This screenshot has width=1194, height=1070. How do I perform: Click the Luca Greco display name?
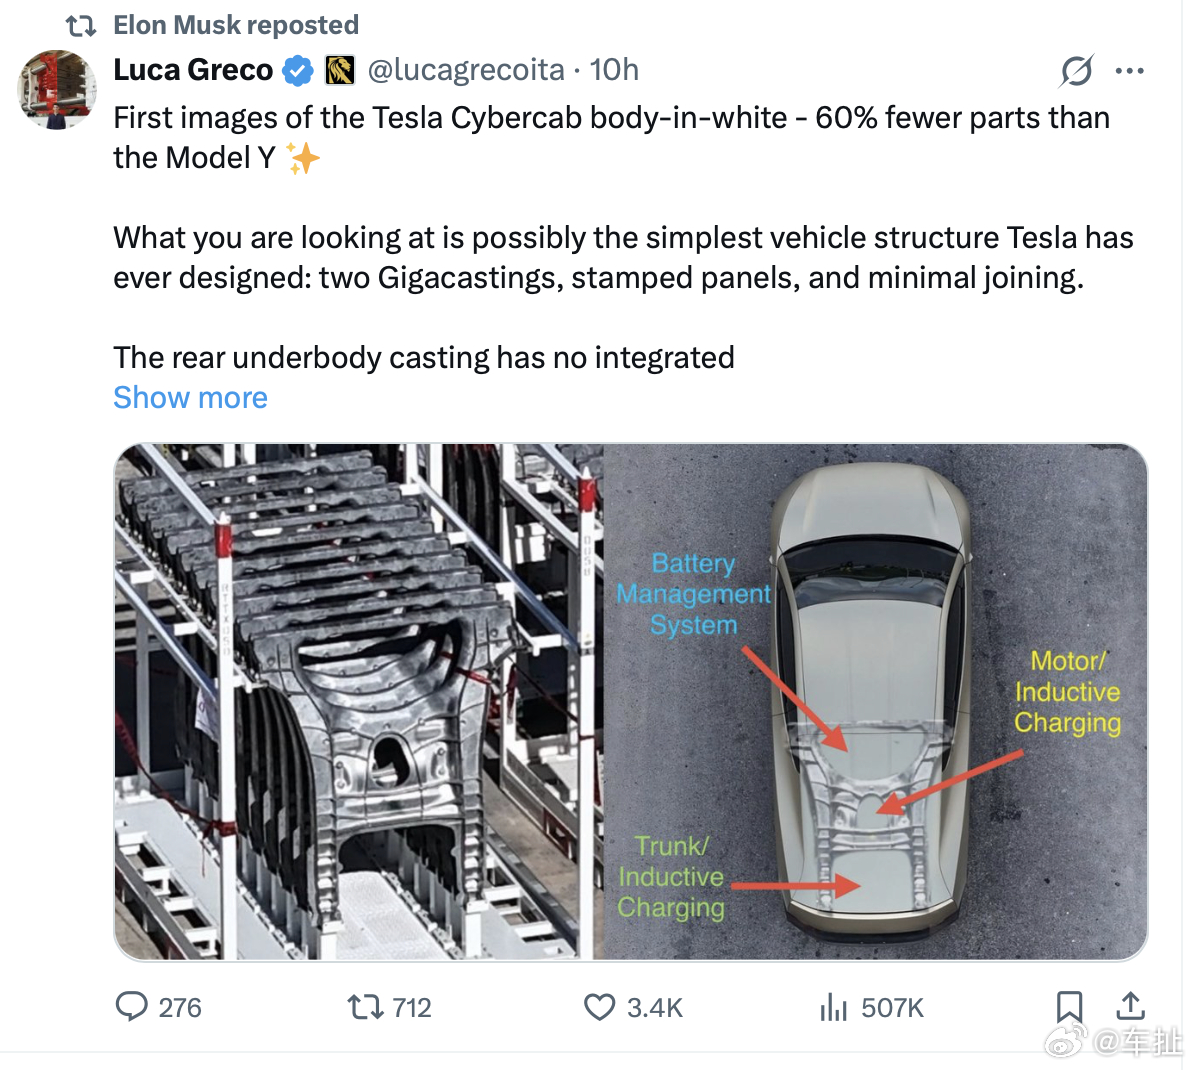(x=193, y=70)
